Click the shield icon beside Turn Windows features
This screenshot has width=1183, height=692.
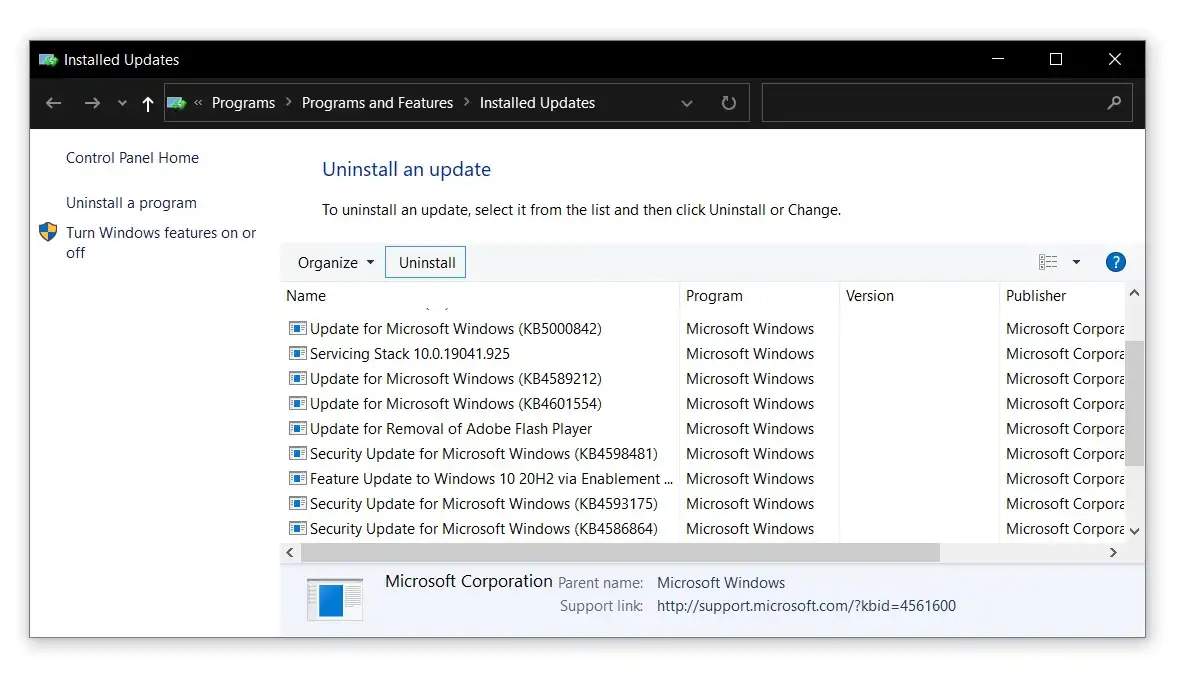tap(47, 231)
